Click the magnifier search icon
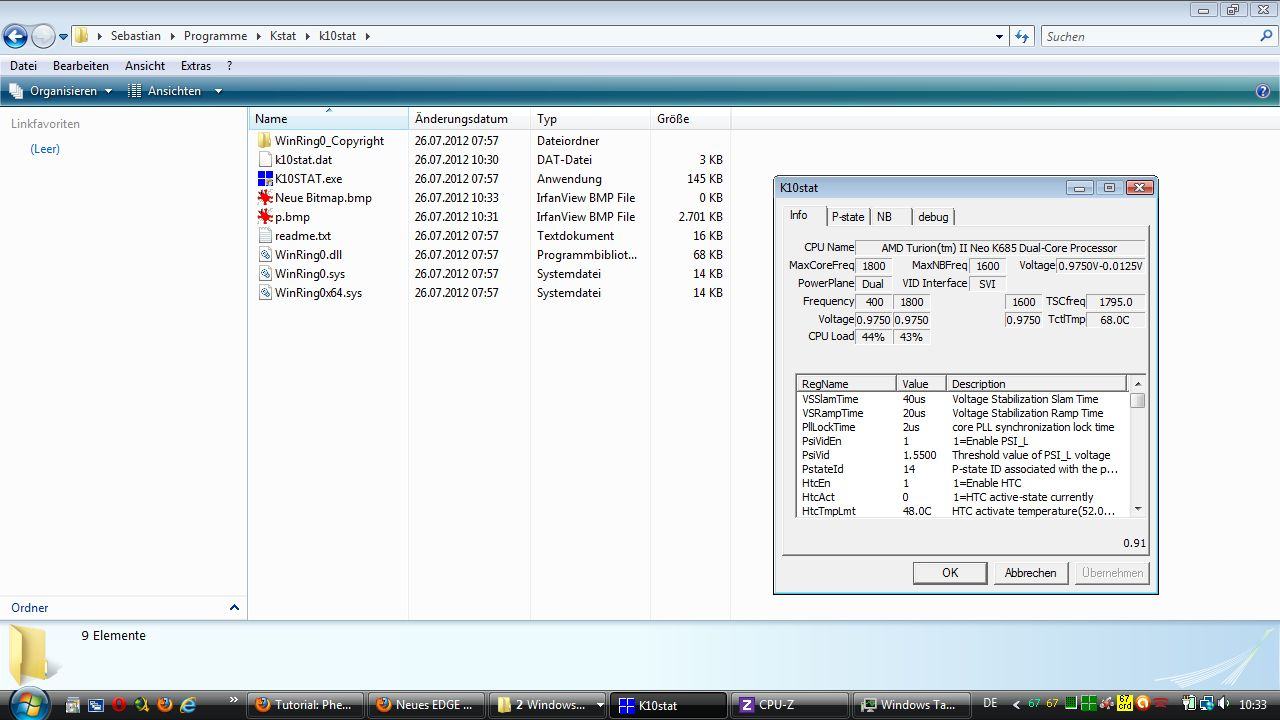Screen dimensions: 1280x720 pyautogui.click(x=1267, y=36)
